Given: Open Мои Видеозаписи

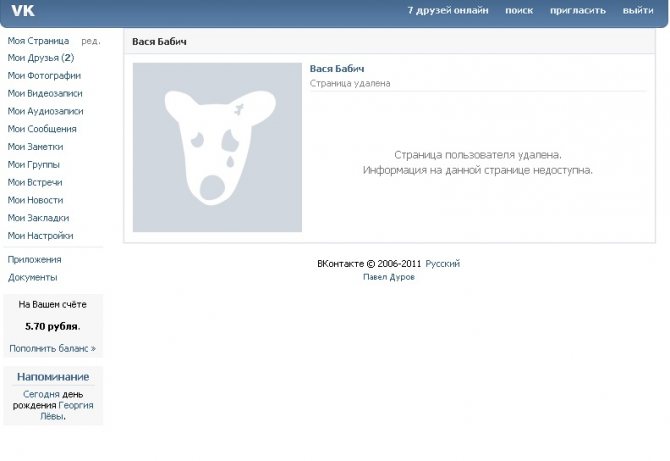Looking at the screenshot, I should pos(45,93).
